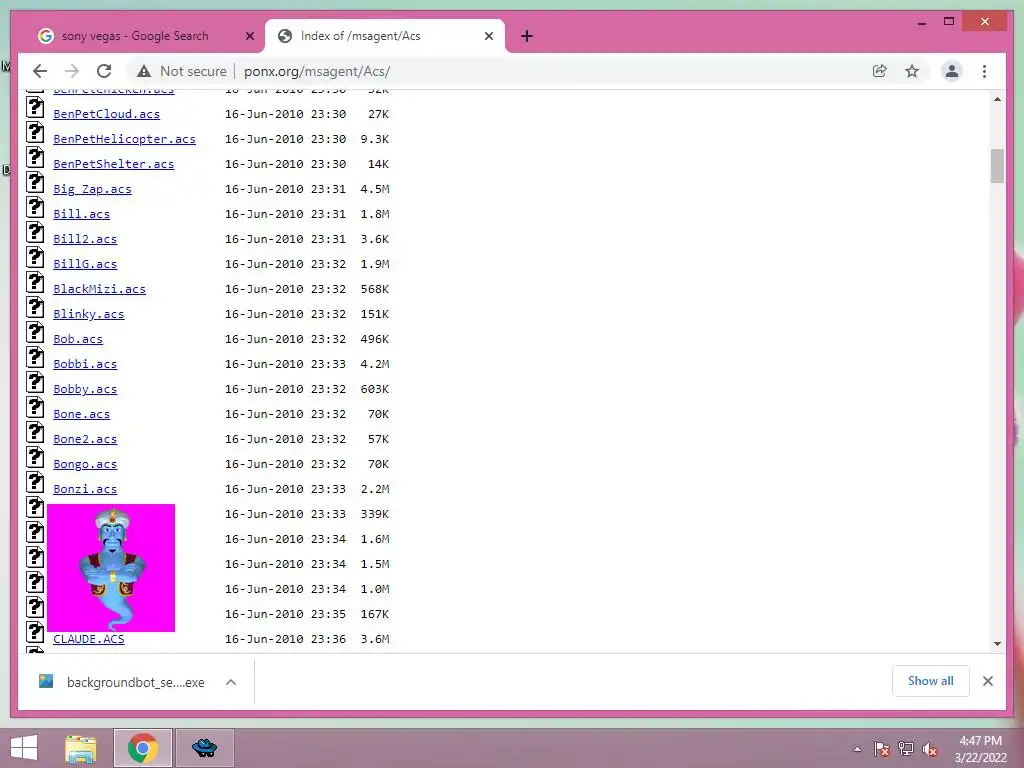Screen dimensions: 1024x768
Task: Click file icon beside Bongo.acs
Action: click(x=35, y=457)
